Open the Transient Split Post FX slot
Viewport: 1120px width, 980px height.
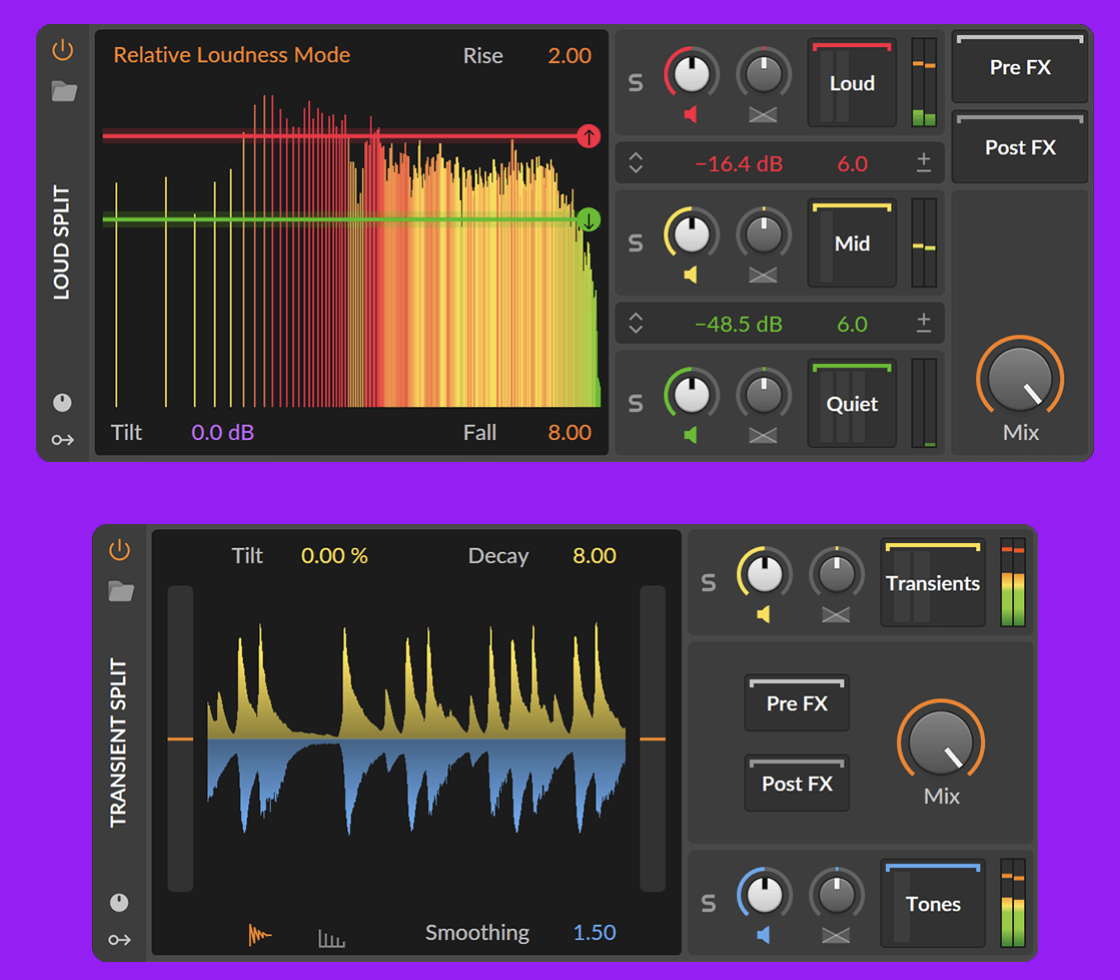point(797,784)
